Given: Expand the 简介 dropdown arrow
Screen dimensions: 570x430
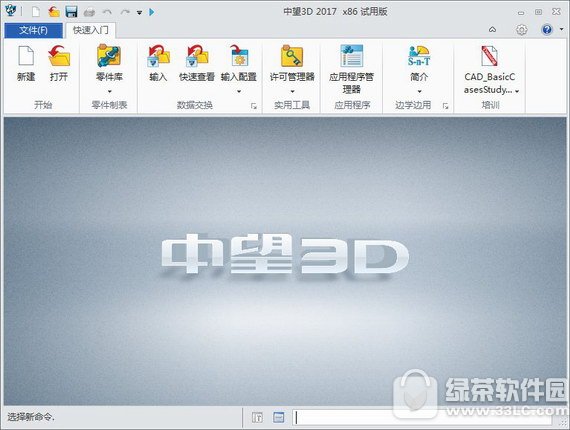Looking at the screenshot, I should [419, 91].
